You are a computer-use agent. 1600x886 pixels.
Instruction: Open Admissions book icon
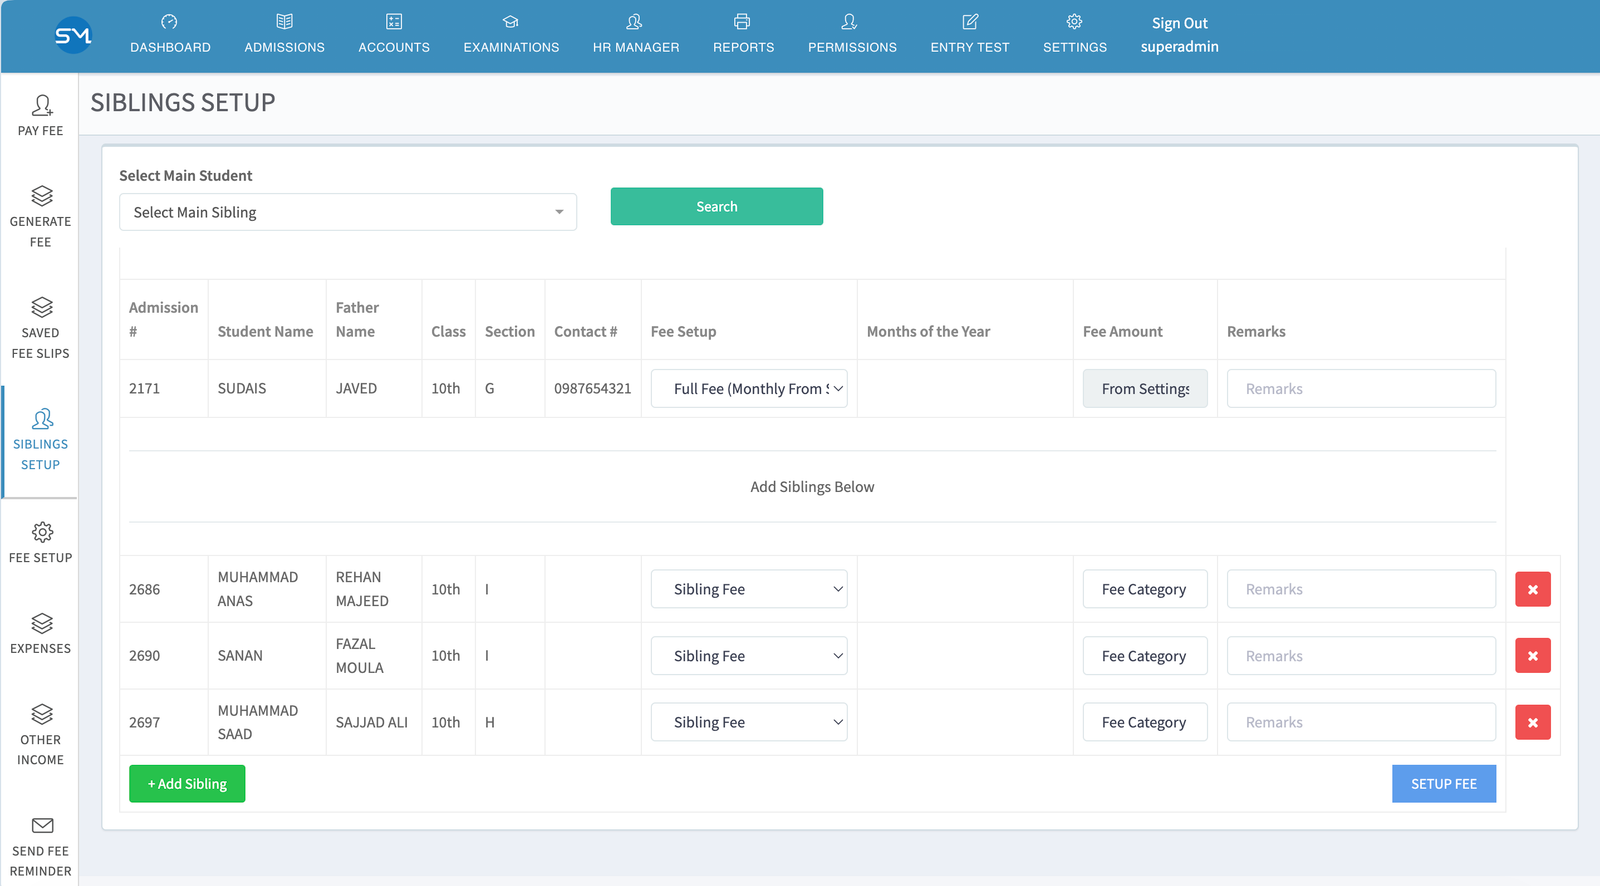pyautogui.click(x=284, y=22)
